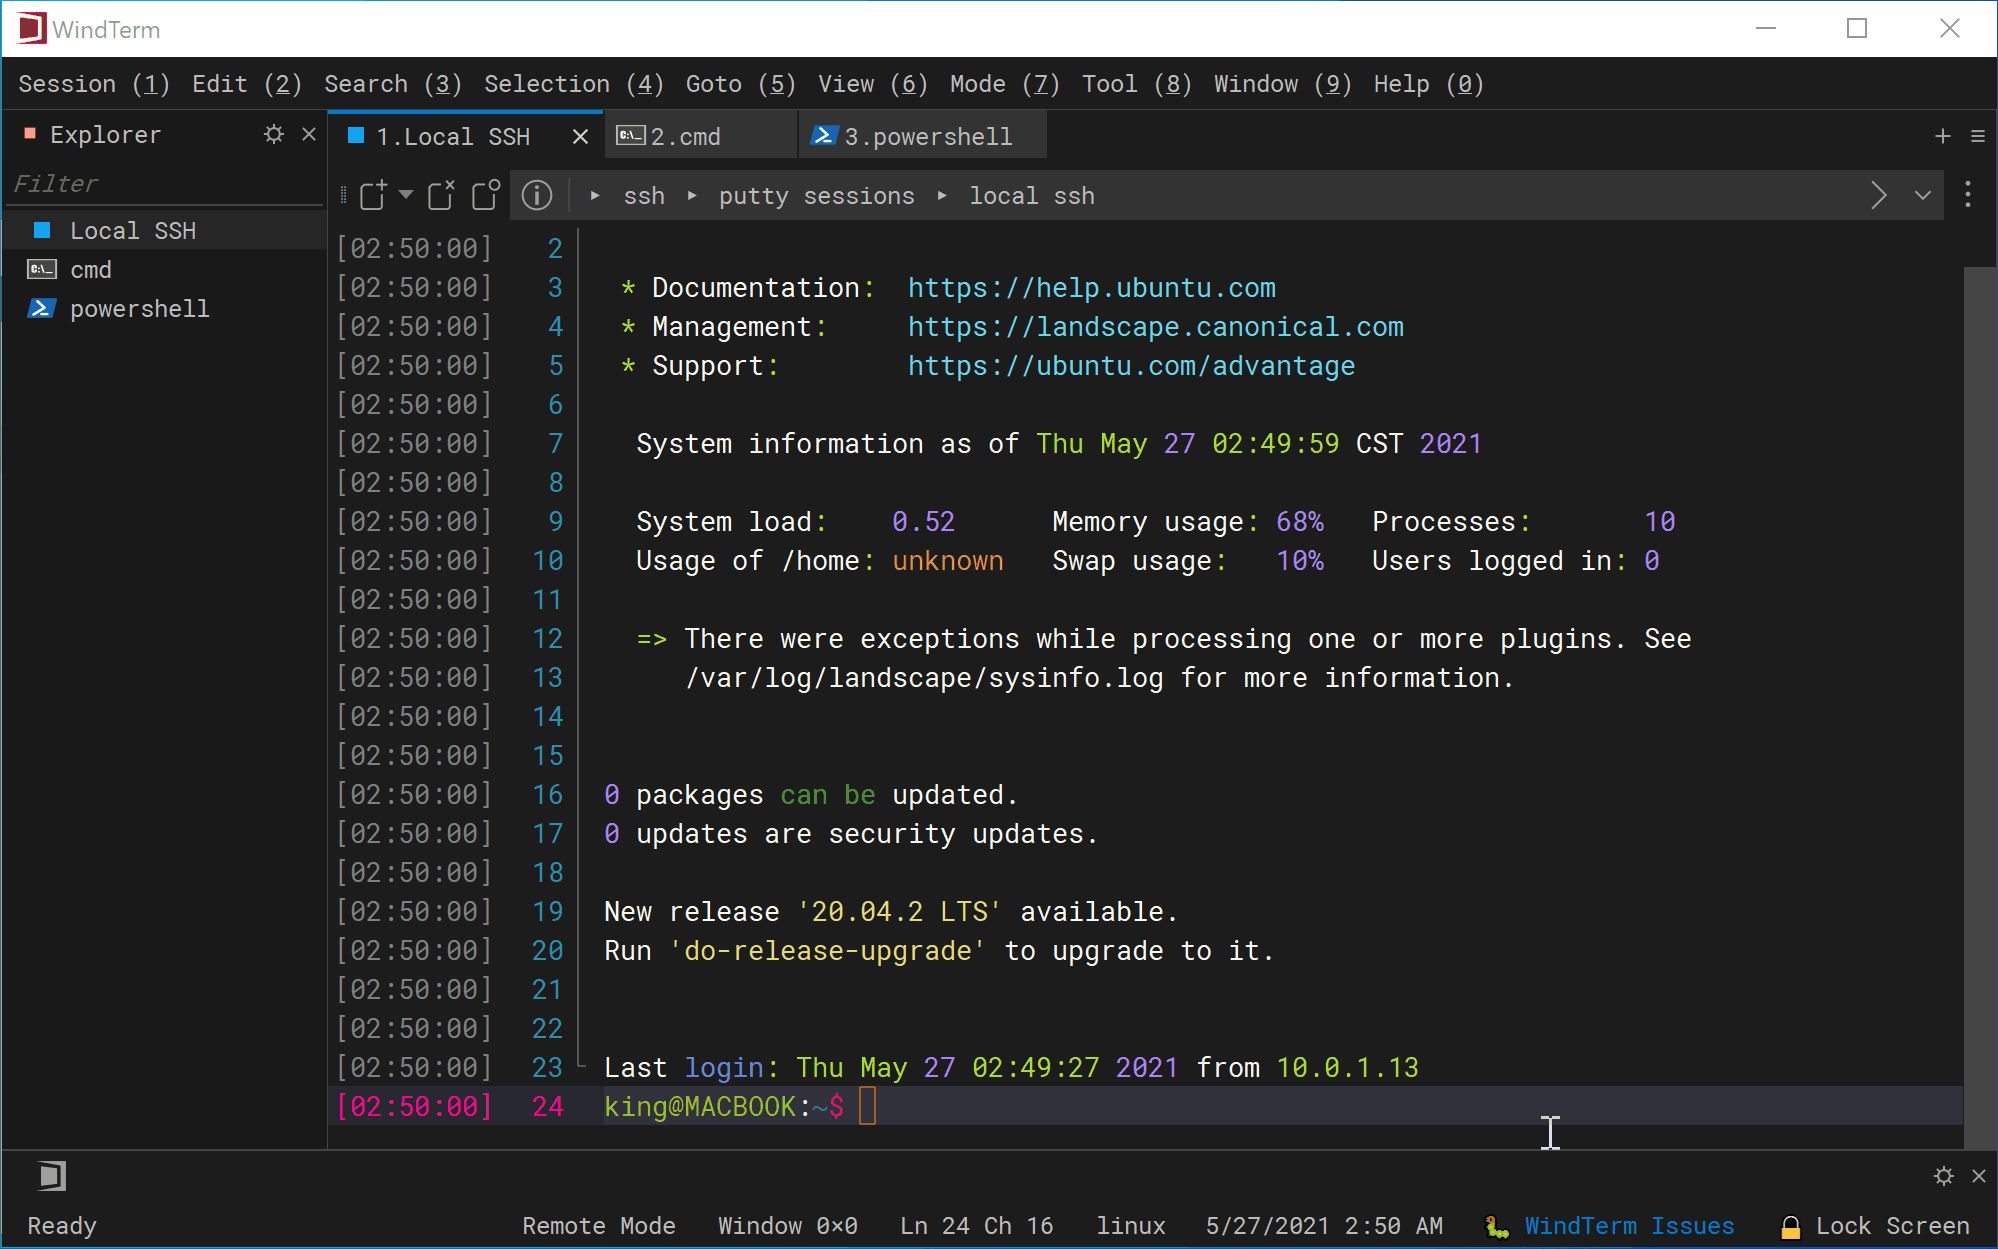Click the red Explorer panel title icon
Image resolution: width=1998 pixels, height=1249 pixels.
coord(30,133)
